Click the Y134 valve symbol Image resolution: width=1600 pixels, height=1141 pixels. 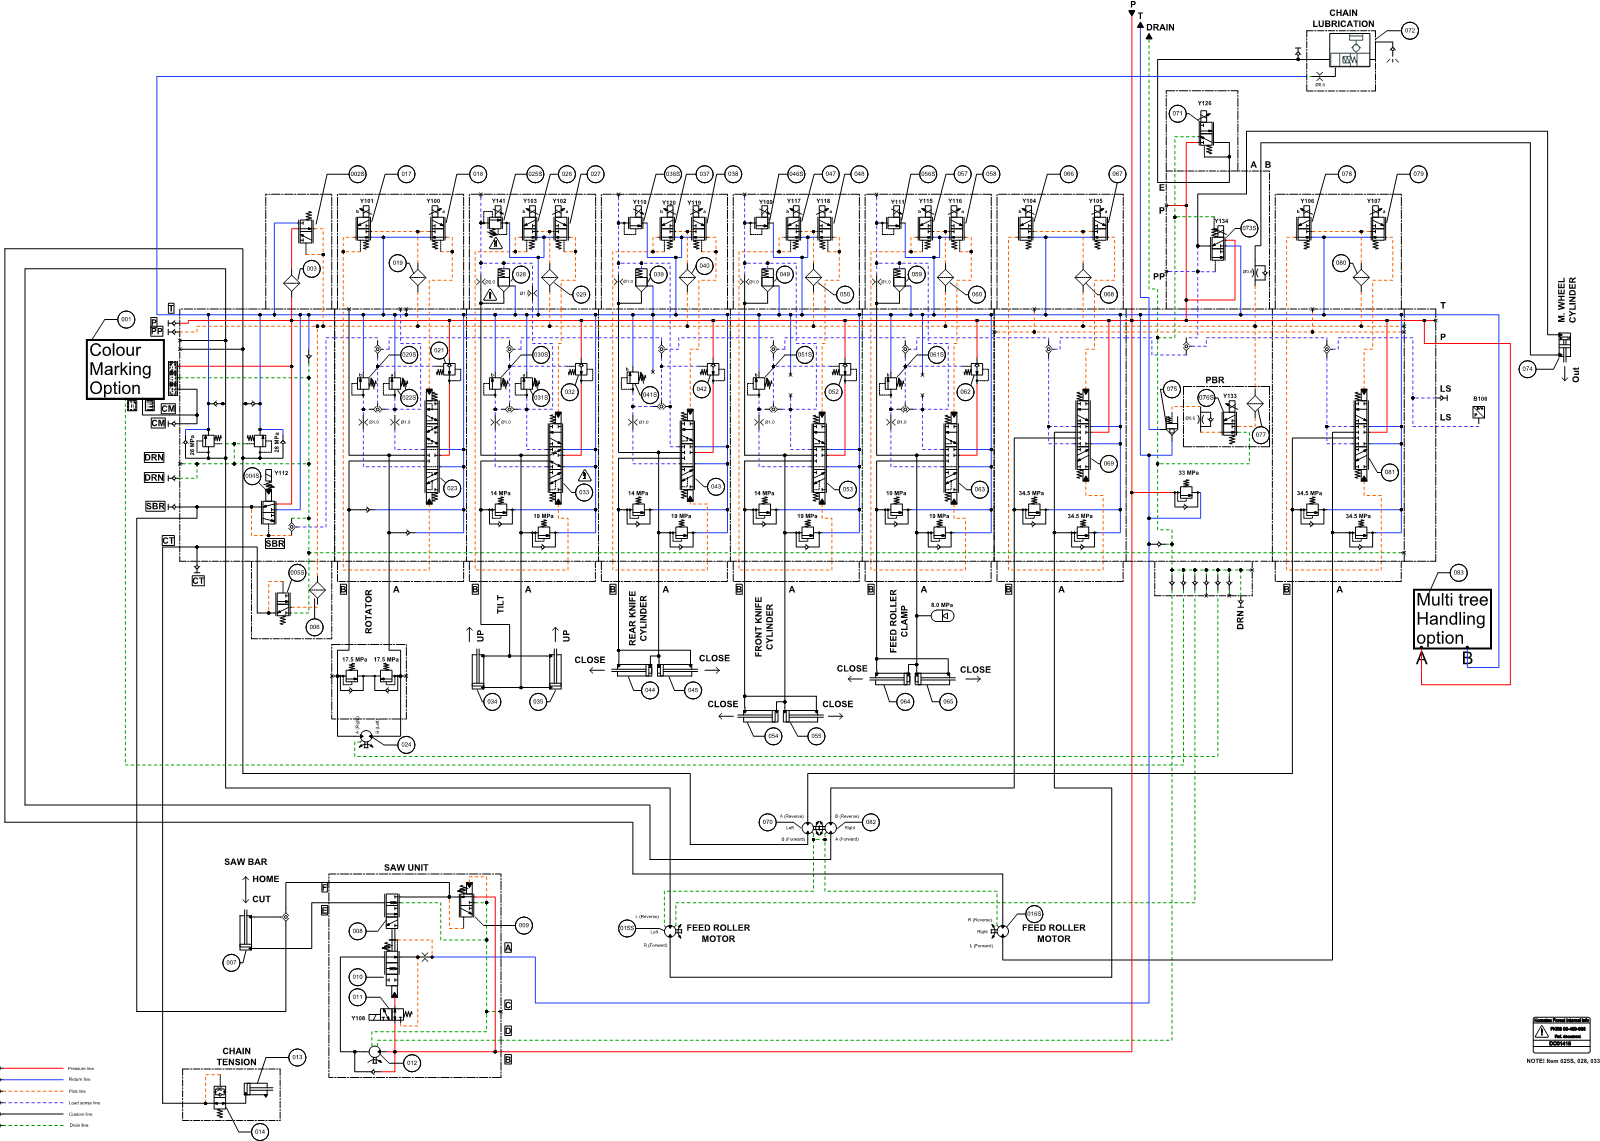click(x=1218, y=243)
